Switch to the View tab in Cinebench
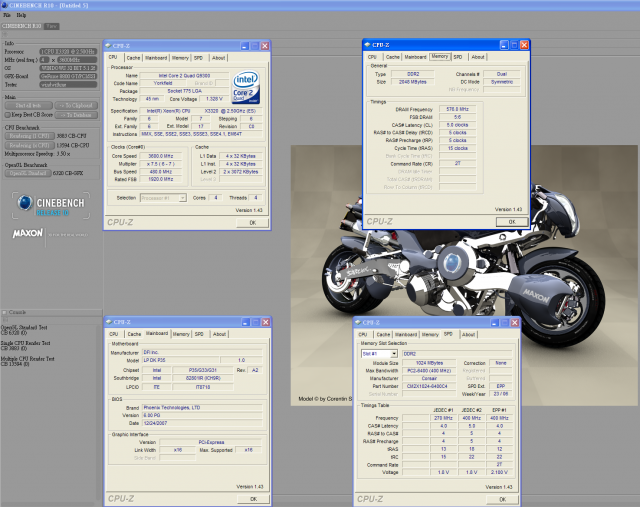 pos(51,26)
